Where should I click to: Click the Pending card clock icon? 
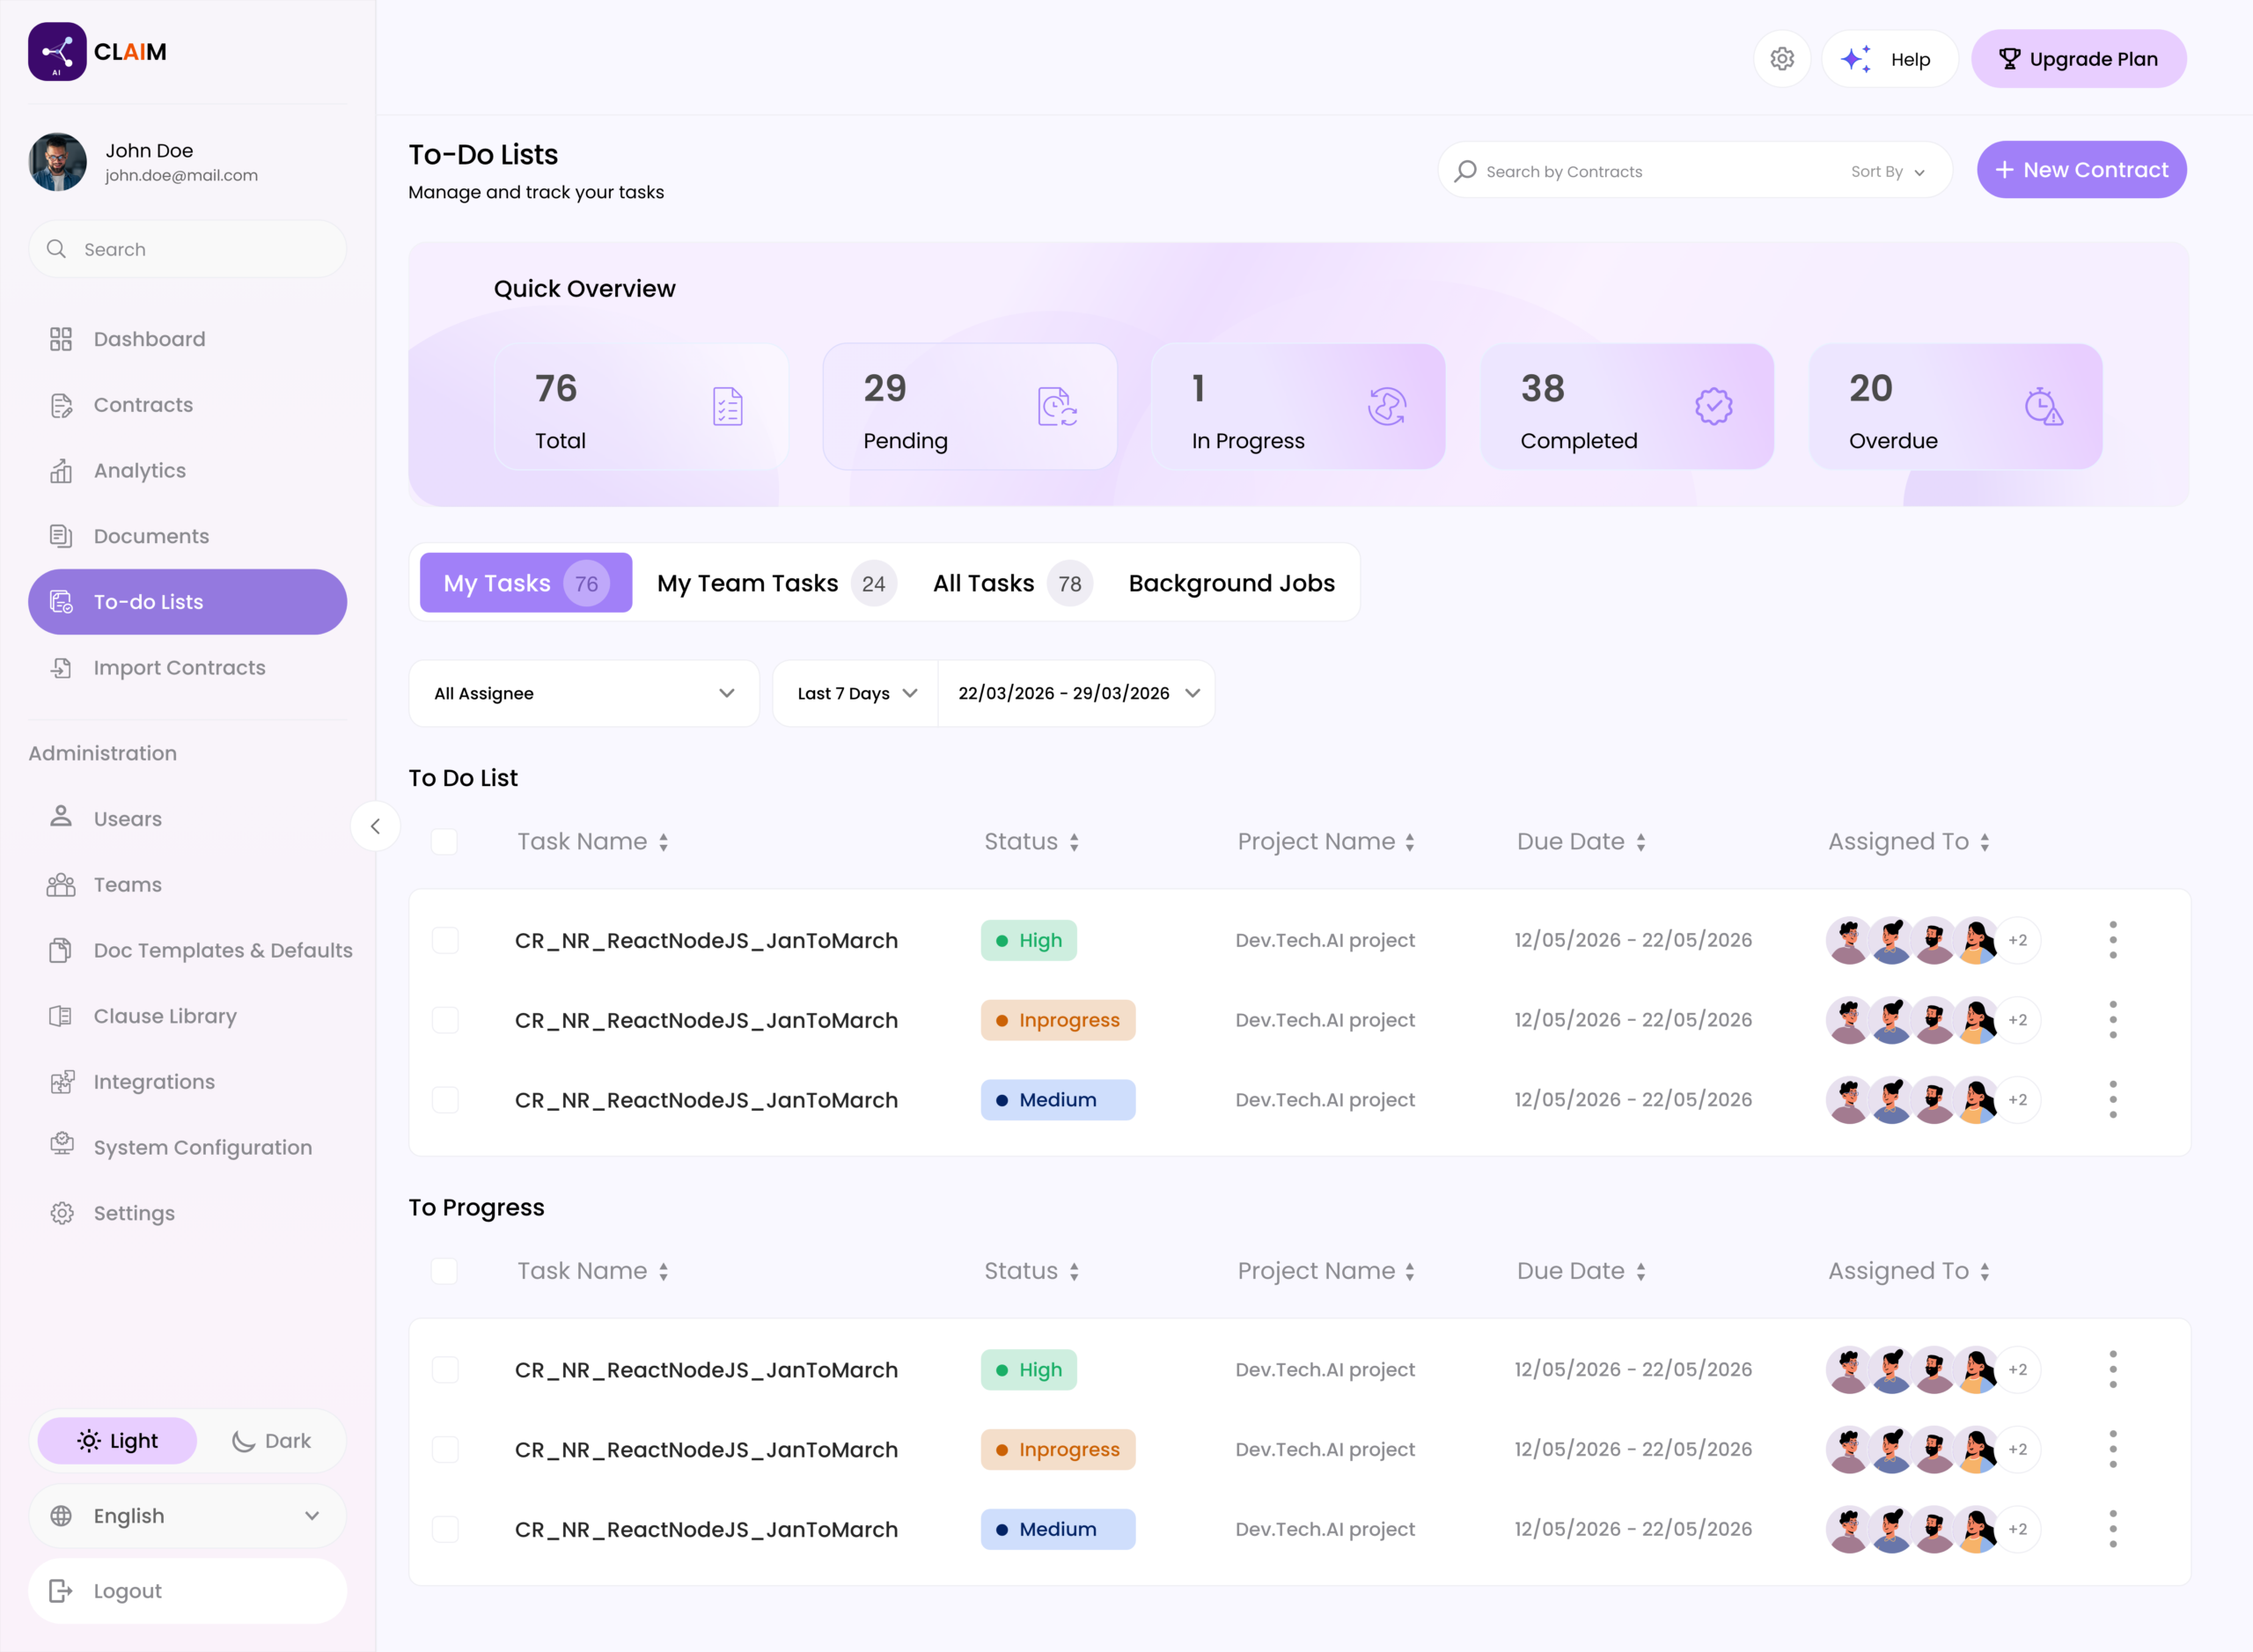click(x=1057, y=407)
